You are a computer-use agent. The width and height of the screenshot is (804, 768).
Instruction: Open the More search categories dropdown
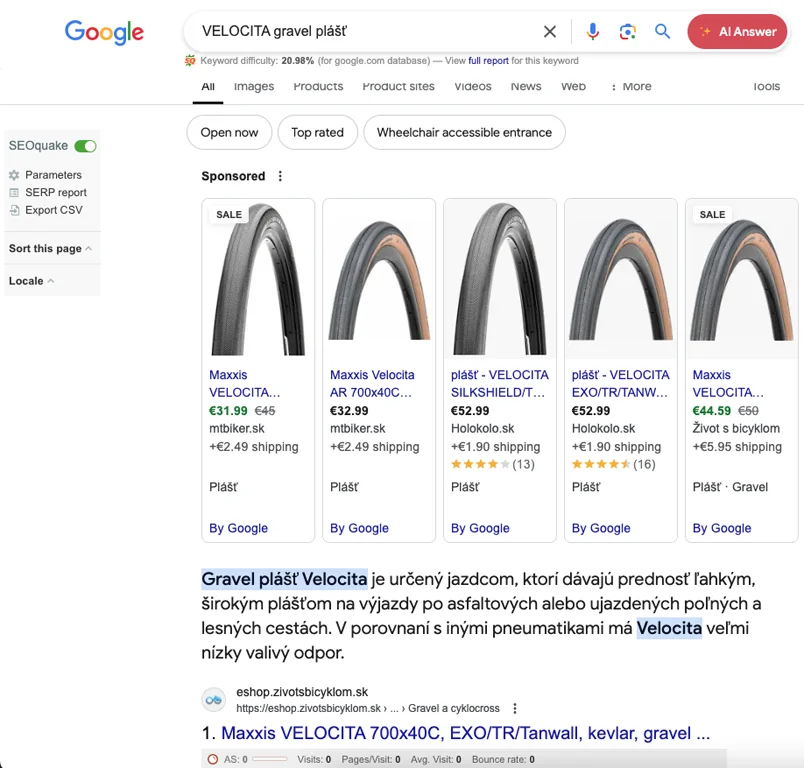[x=630, y=87]
